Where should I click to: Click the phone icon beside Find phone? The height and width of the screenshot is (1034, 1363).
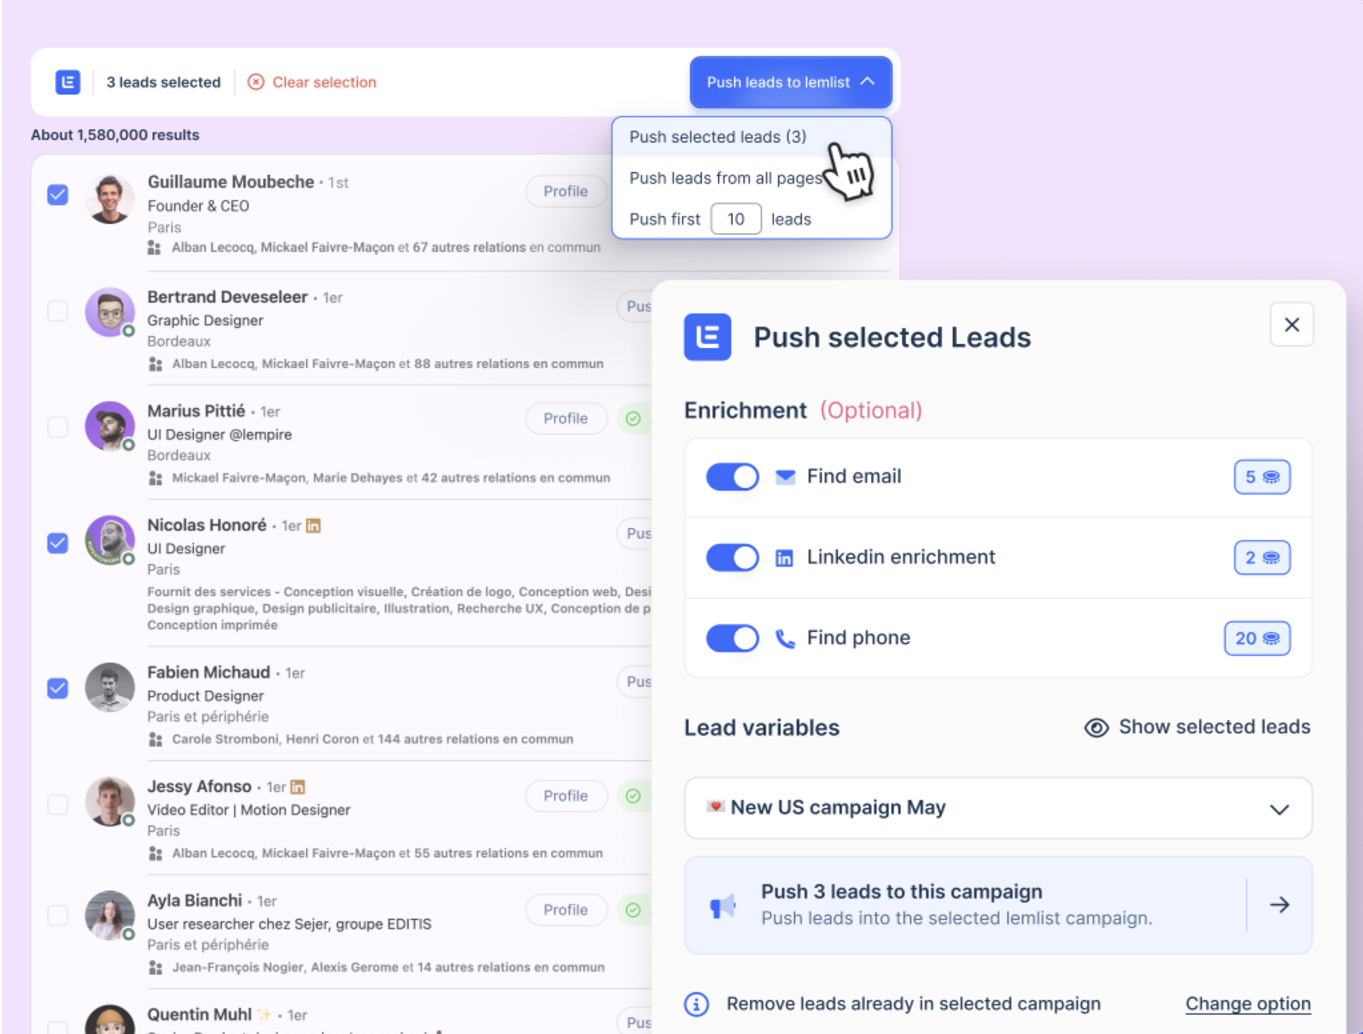[x=785, y=639]
